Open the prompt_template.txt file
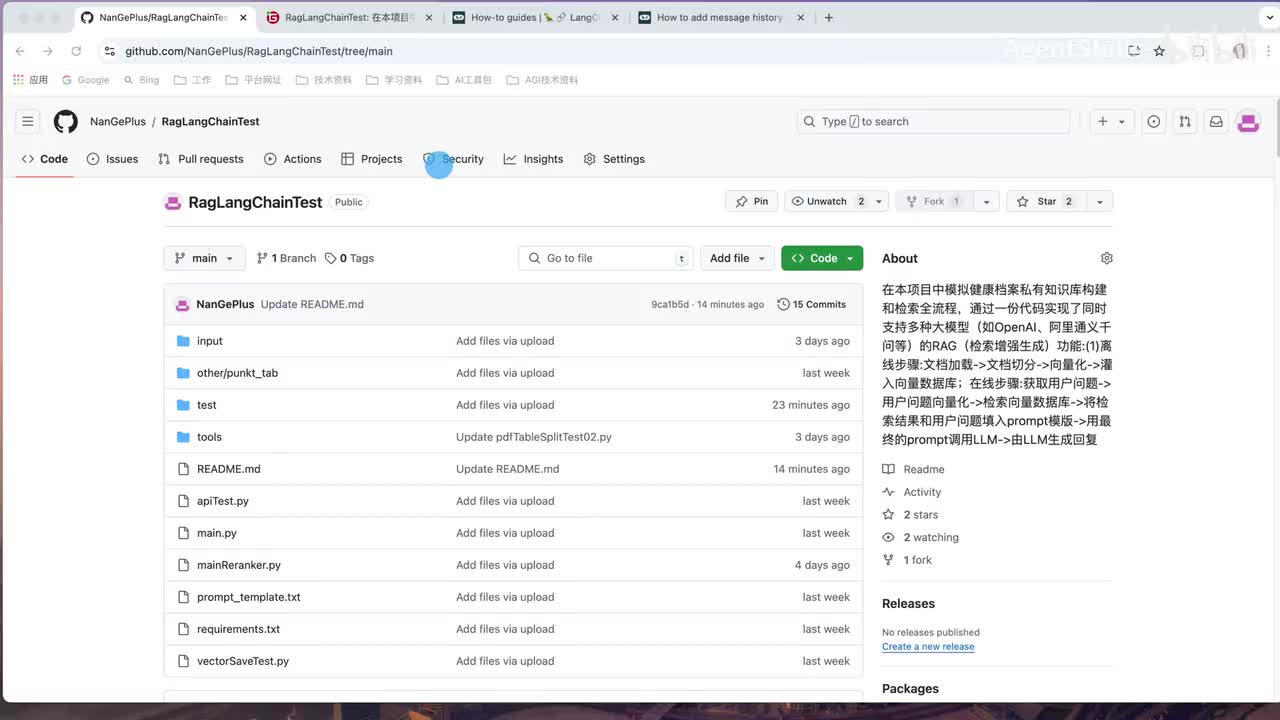 pyautogui.click(x=249, y=597)
